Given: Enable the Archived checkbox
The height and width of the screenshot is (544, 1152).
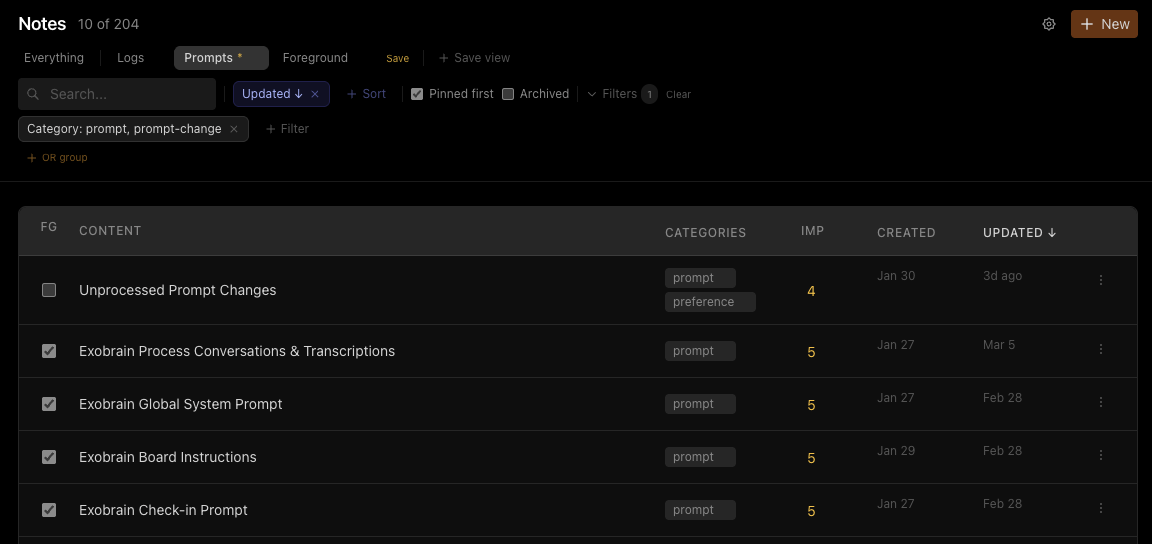Looking at the screenshot, I should click(508, 94).
